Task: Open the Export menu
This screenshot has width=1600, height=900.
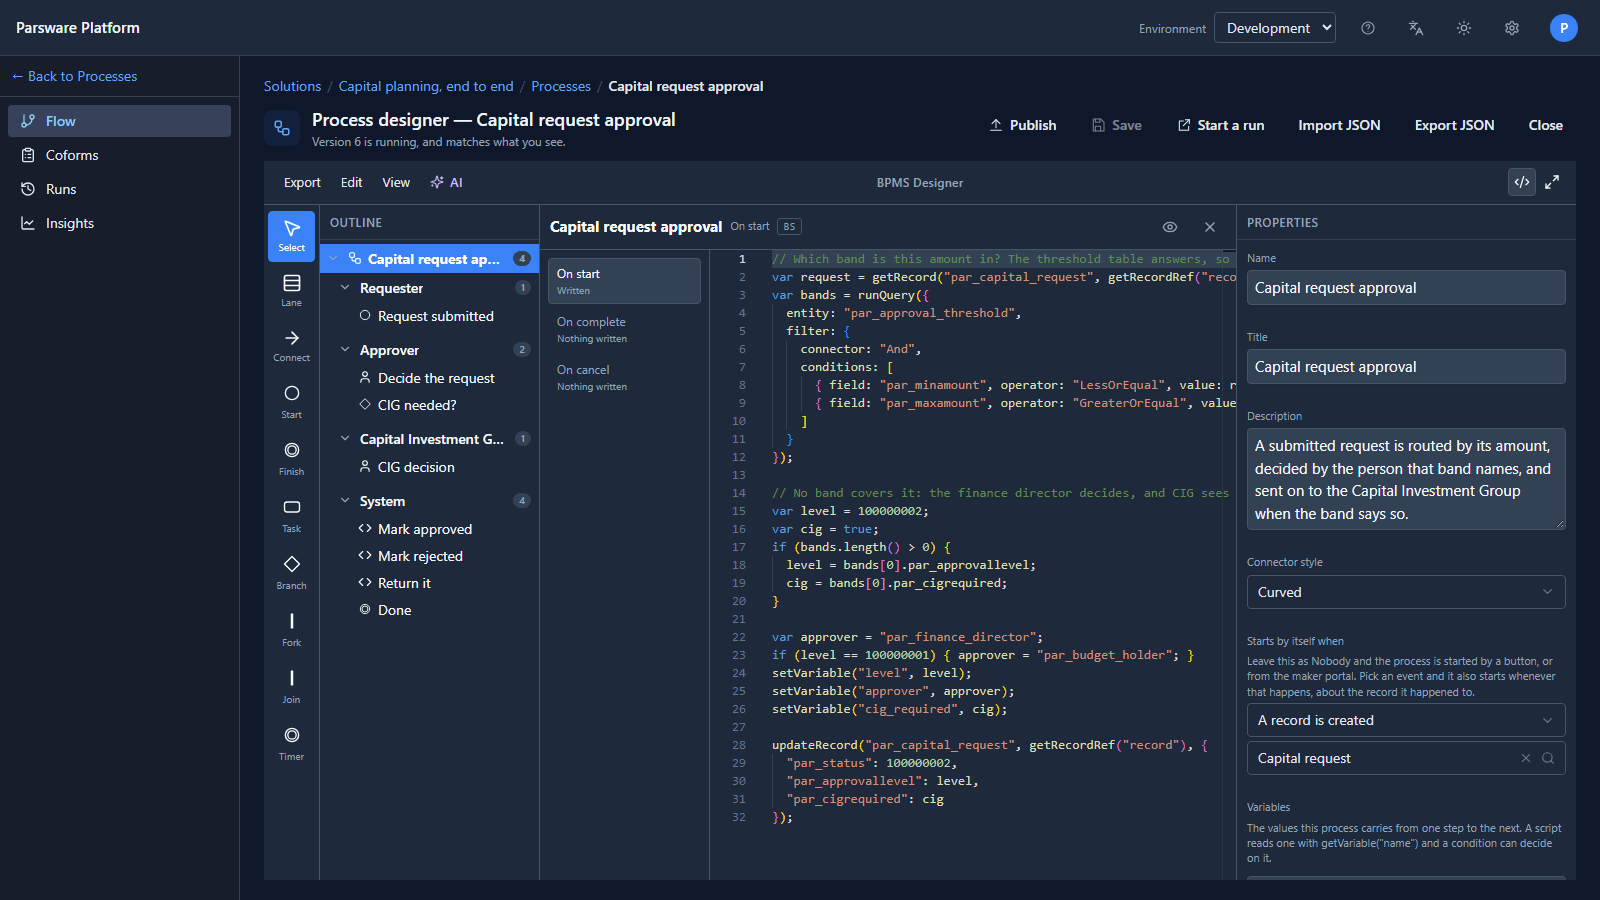Action: point(302,182)
